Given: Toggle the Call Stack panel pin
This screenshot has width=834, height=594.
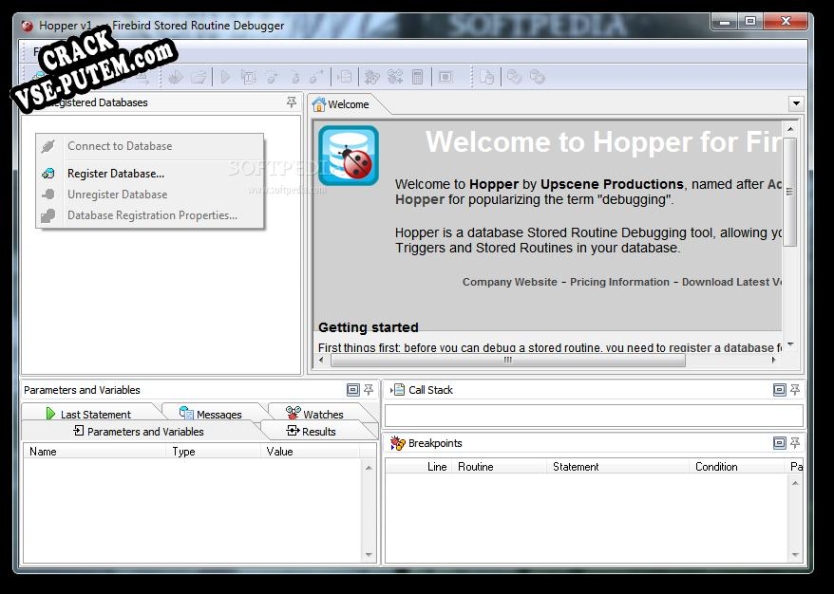Looking at the screenshot, I should (x=794, y=390).
